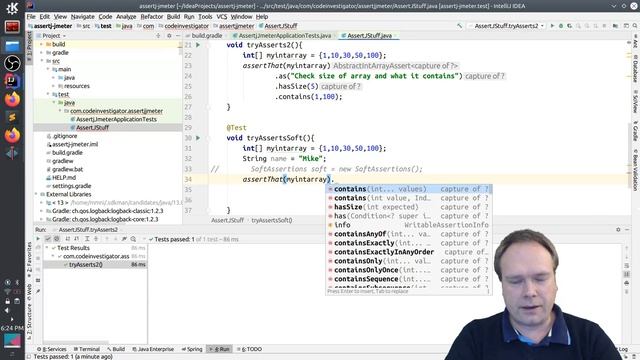Collapse the External Libraries node
Viewport: 640px width, 360px height.
click(x=36, y=194)
